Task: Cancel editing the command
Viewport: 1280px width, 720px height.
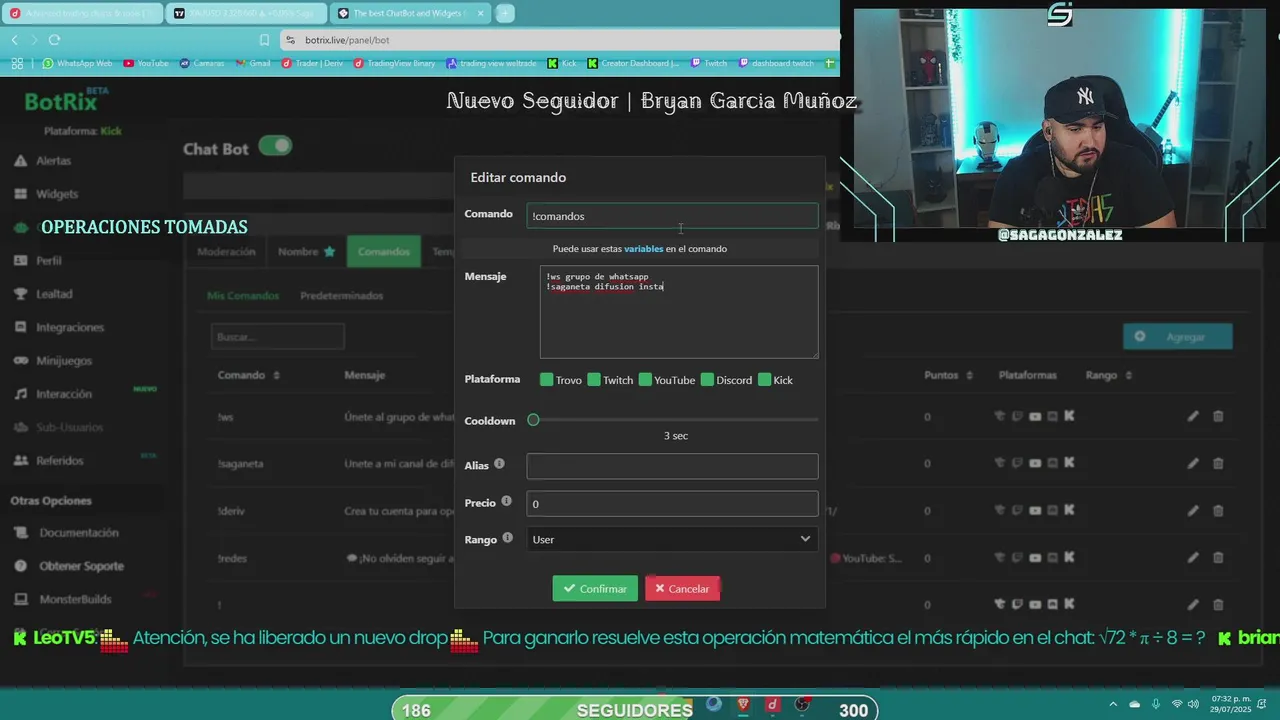Action: [682, 589]
